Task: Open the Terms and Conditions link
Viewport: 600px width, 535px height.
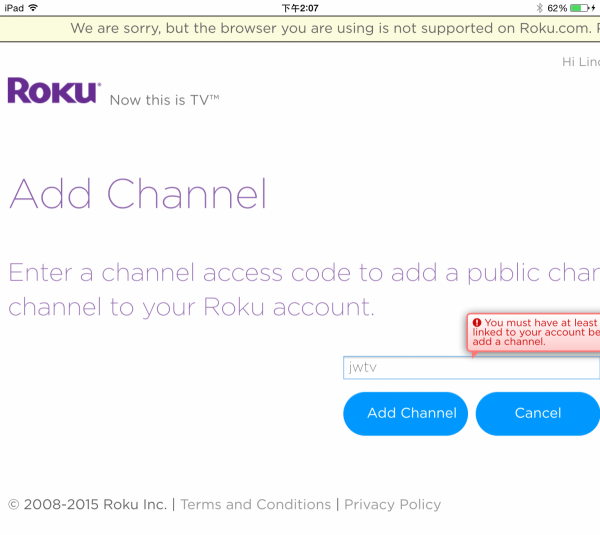Action: (x=256, y=505)
